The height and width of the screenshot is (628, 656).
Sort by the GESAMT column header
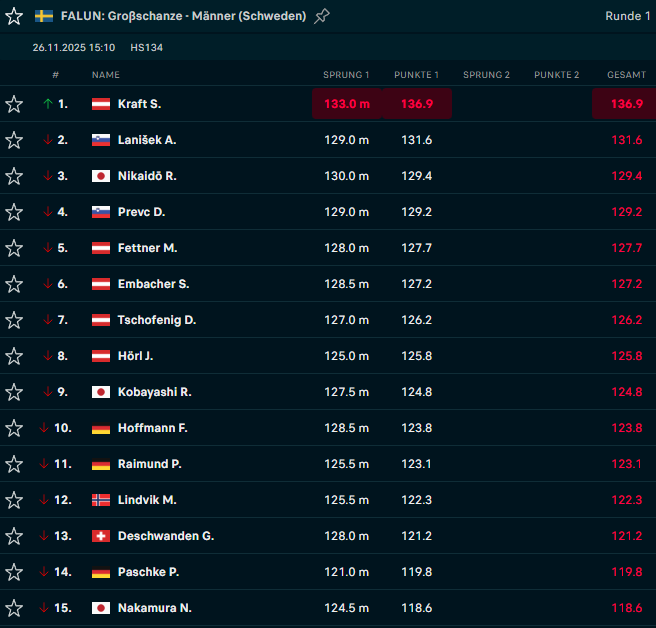pos(626,75)
